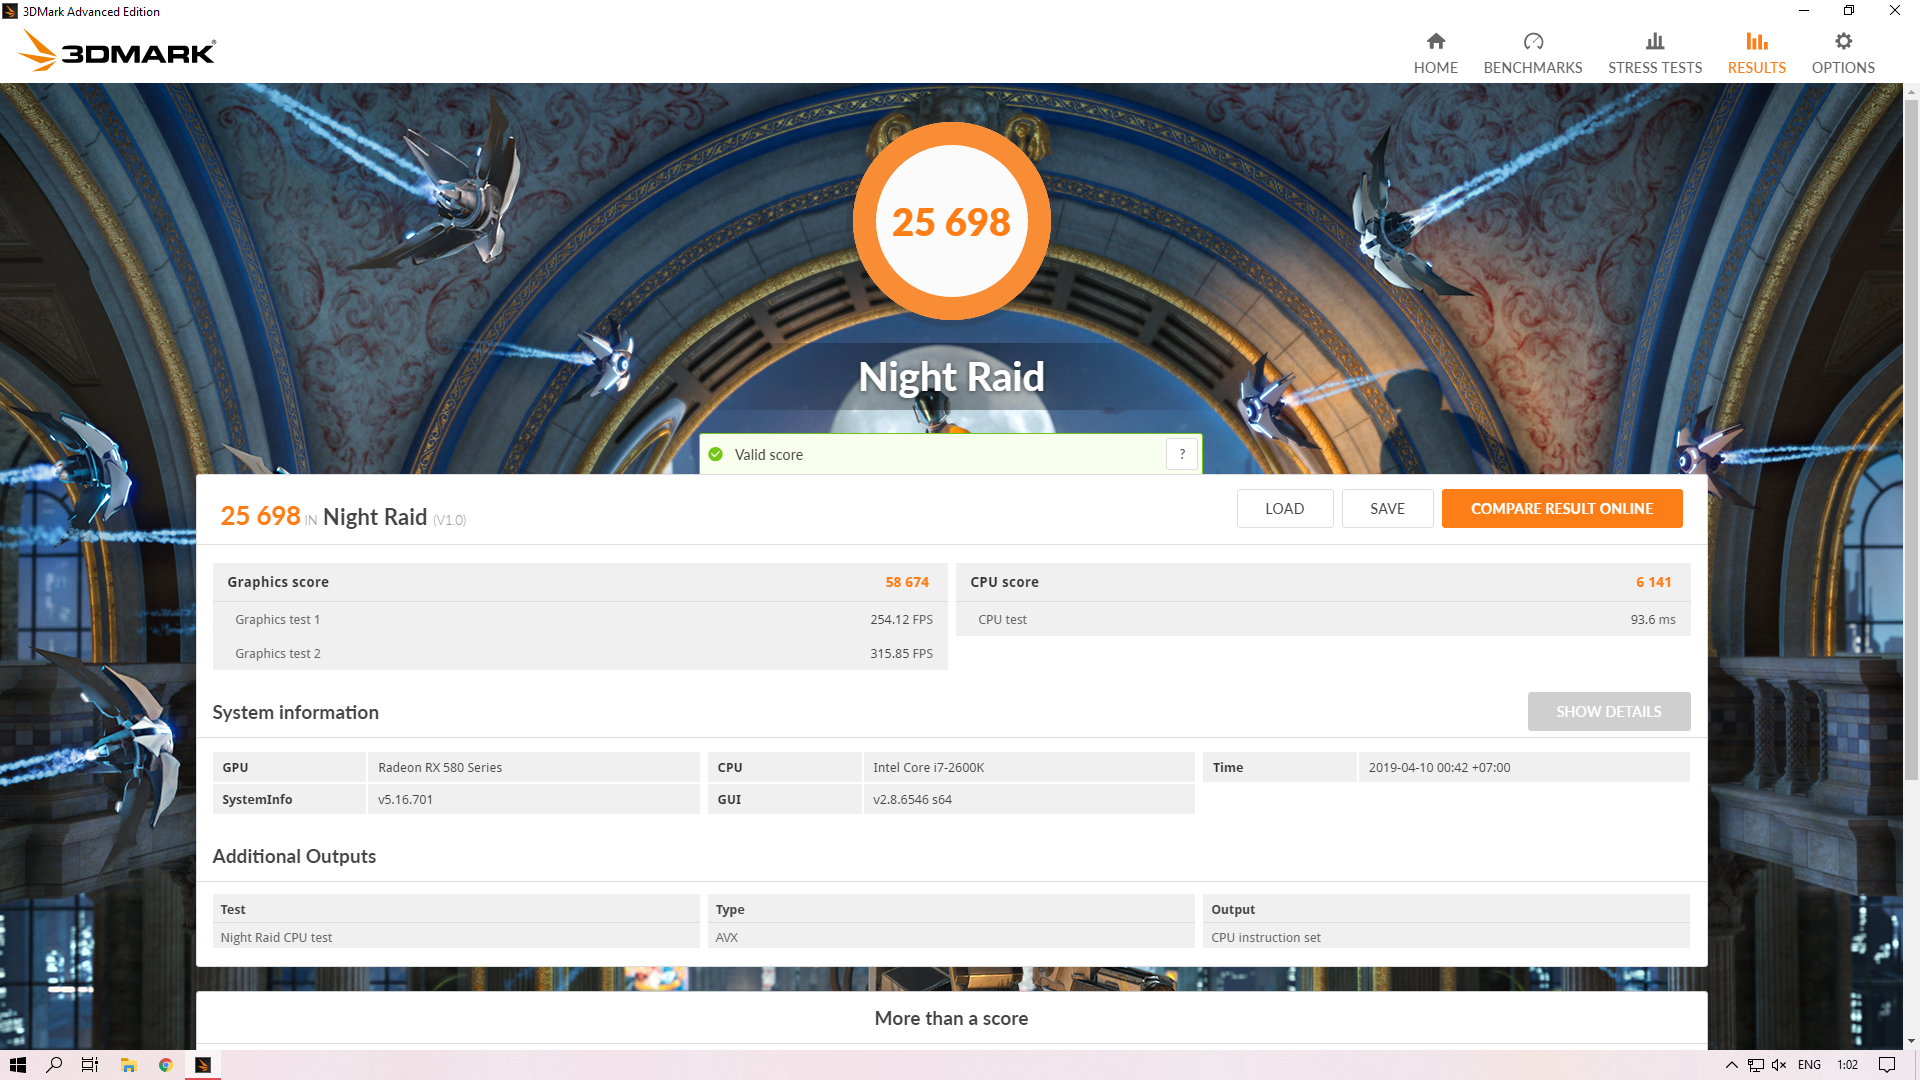Click the Home house icon
The width and height of the screenshot is (1920, 1080).
tap(1435, 41)
